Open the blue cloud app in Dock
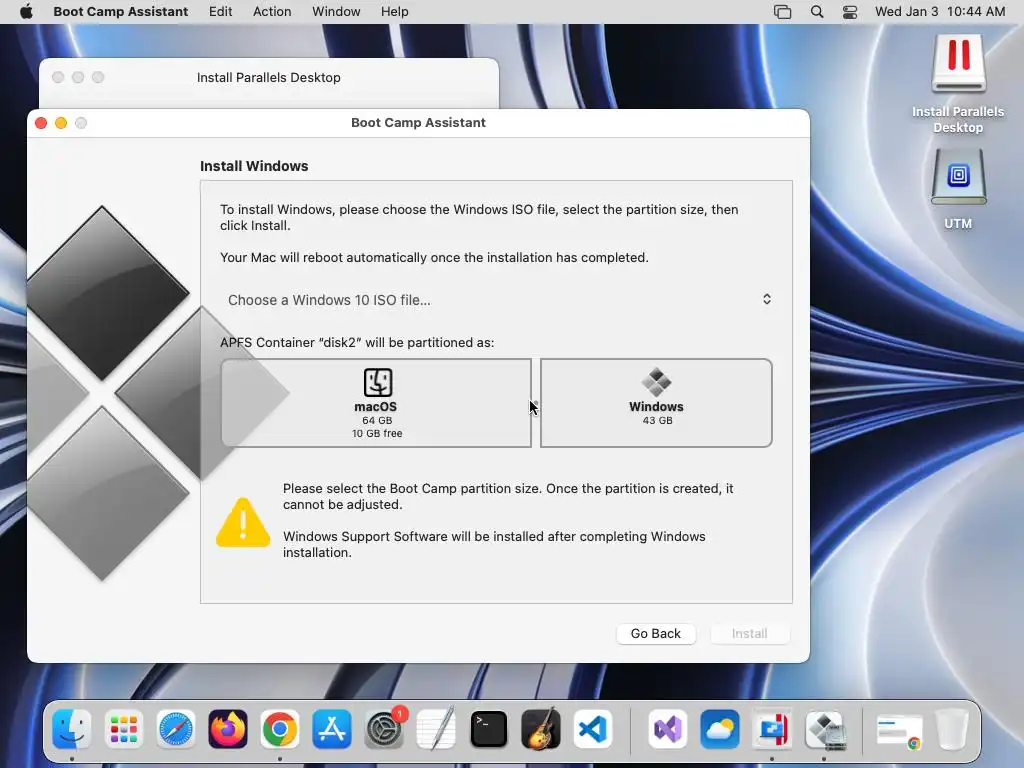 click(720, 729)
